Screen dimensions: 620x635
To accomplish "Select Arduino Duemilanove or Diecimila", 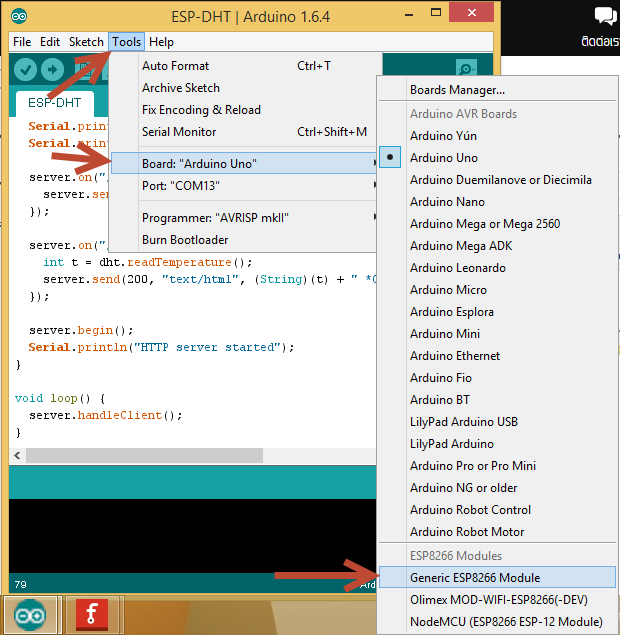I will pos(497,179).
